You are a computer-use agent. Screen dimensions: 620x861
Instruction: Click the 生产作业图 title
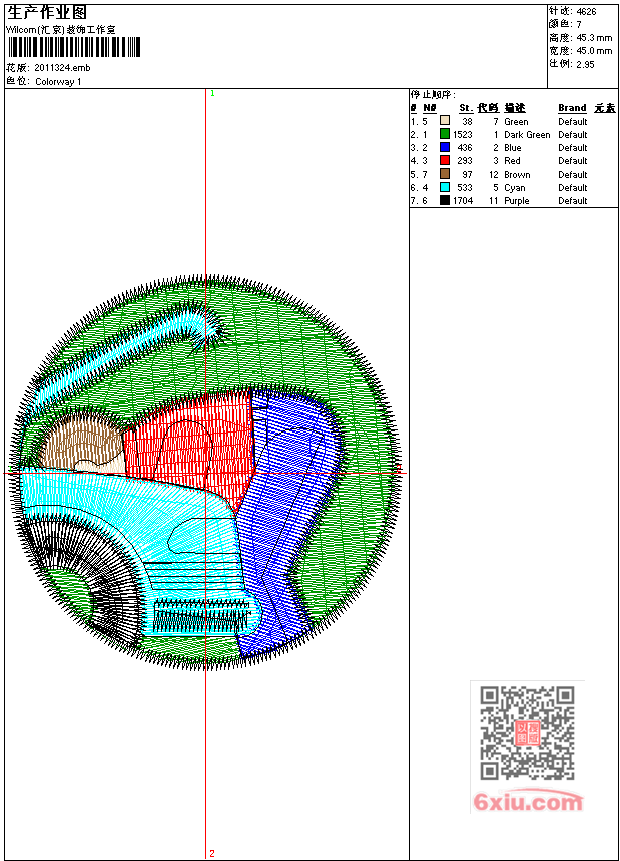tap(47, 12)
